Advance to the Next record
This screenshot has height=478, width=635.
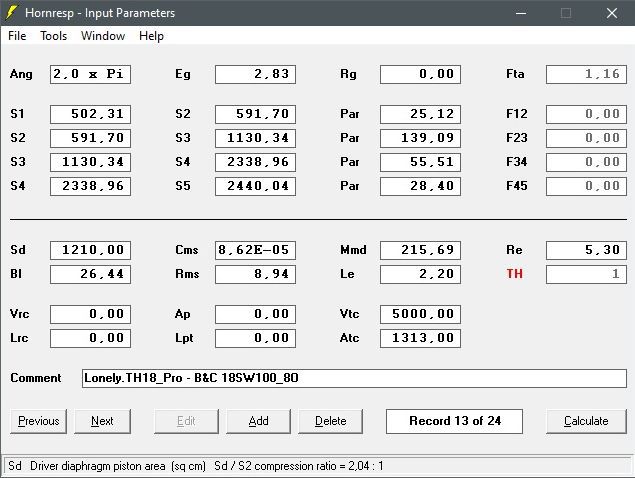102,421
